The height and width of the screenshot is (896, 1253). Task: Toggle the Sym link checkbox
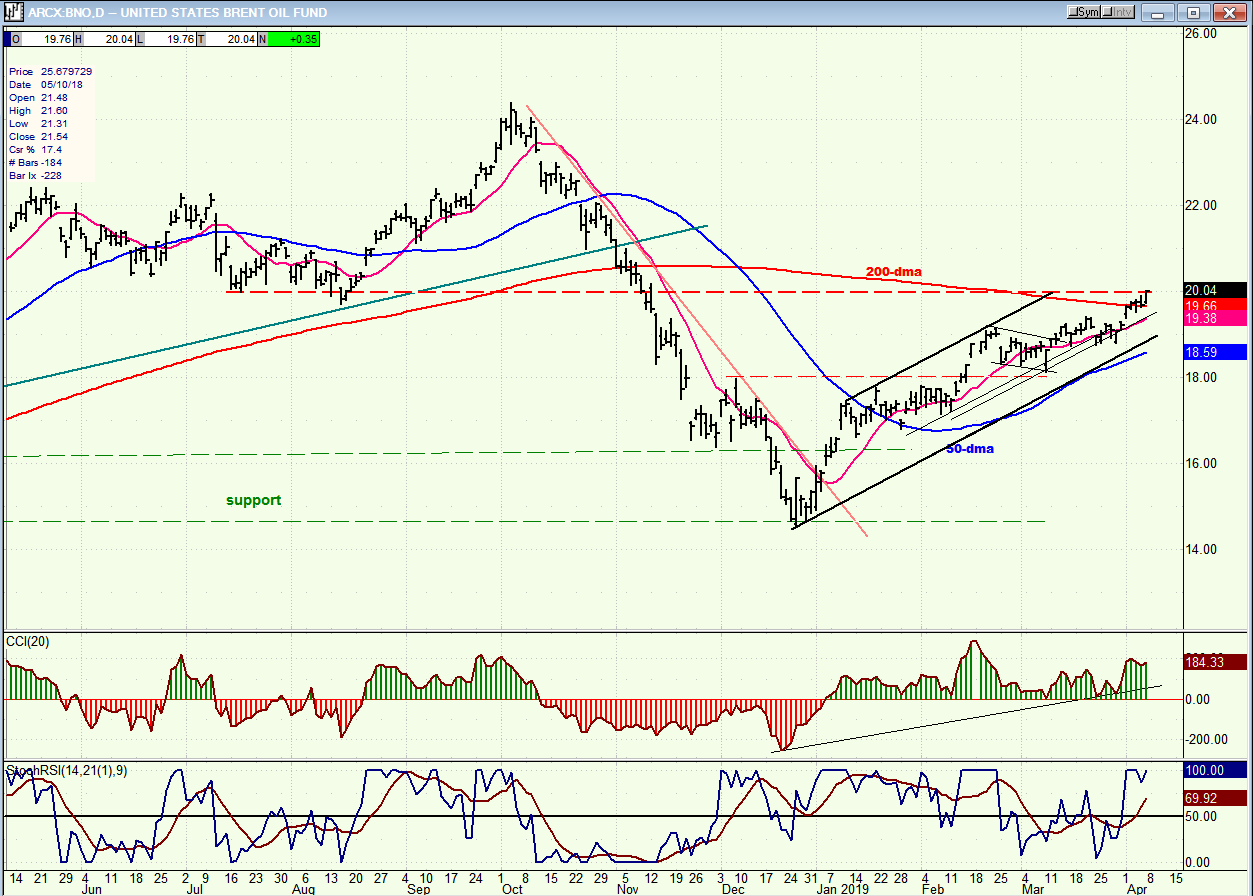[1084, 12]
